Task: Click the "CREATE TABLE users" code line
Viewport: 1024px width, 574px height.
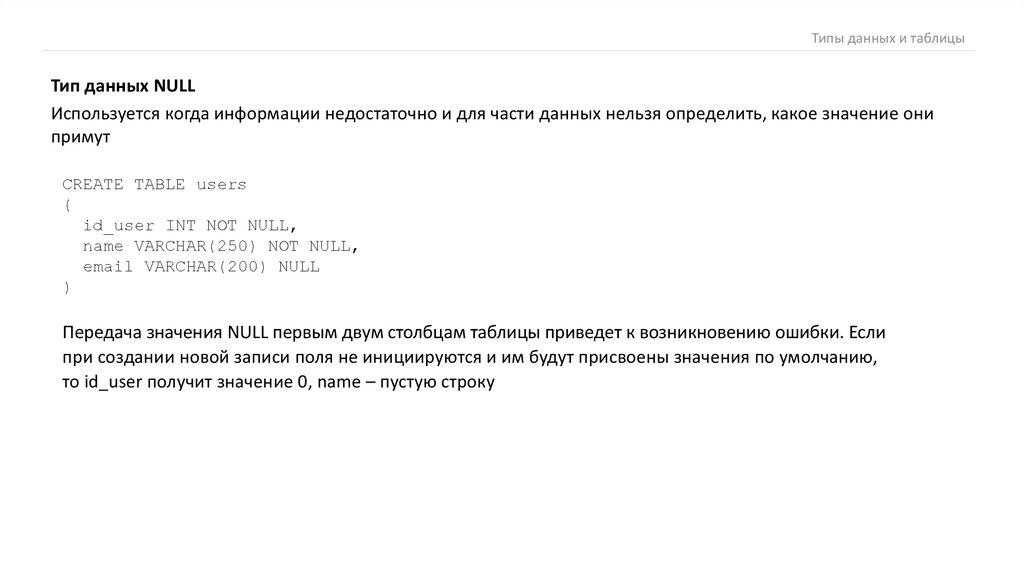Action: tap(154, 184)
